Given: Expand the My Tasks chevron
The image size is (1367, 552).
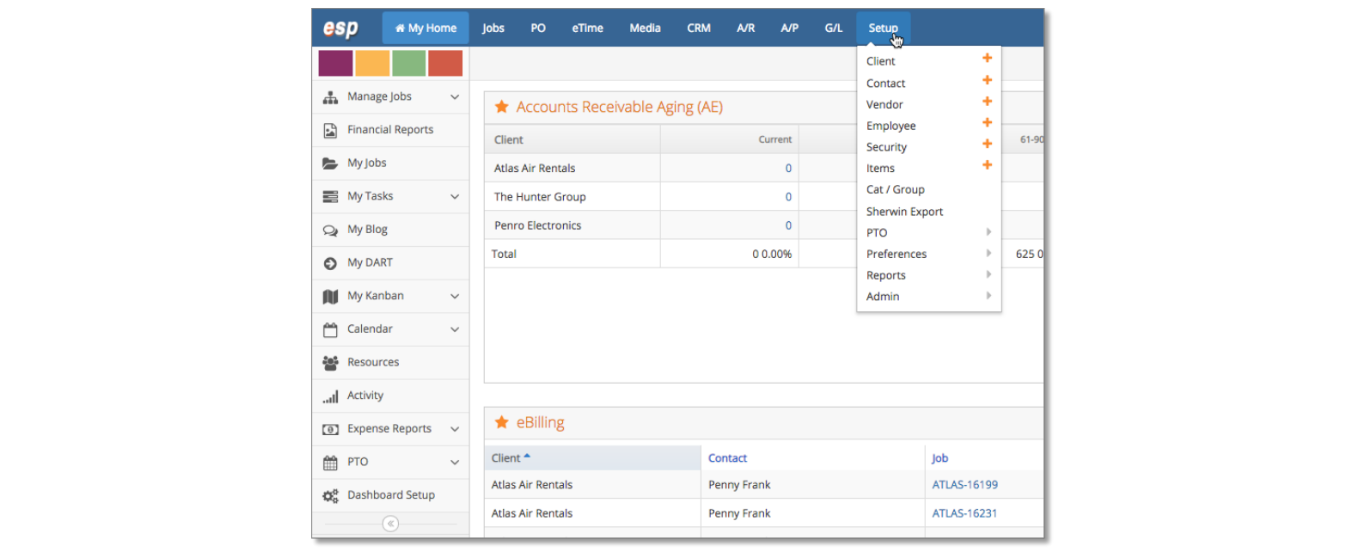Looking at the screenshot, I should [x=455, y=197].
